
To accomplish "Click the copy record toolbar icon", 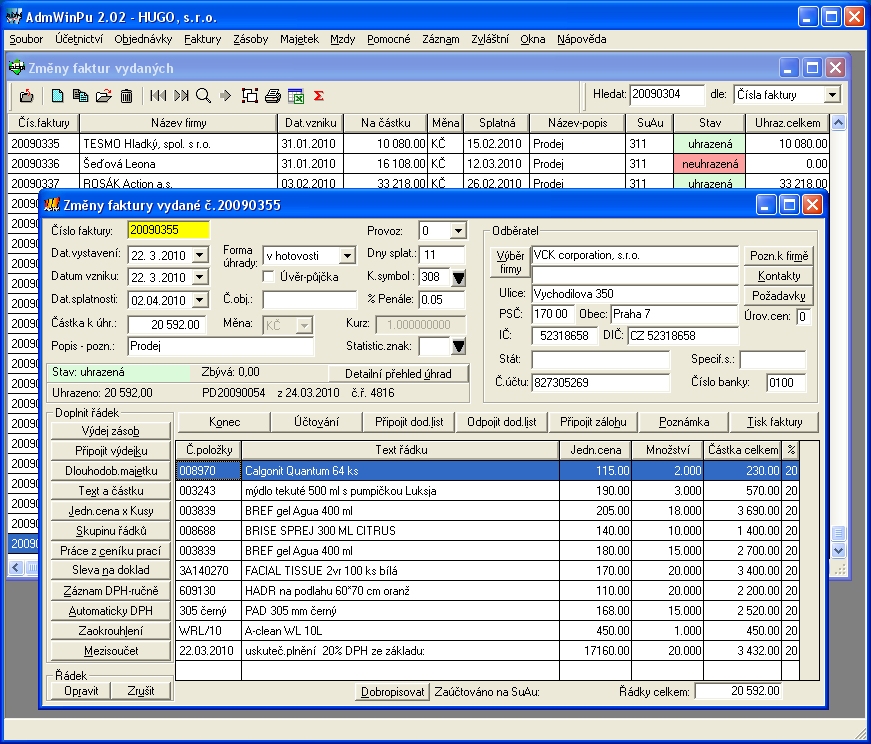I will (x=80, y=96).
